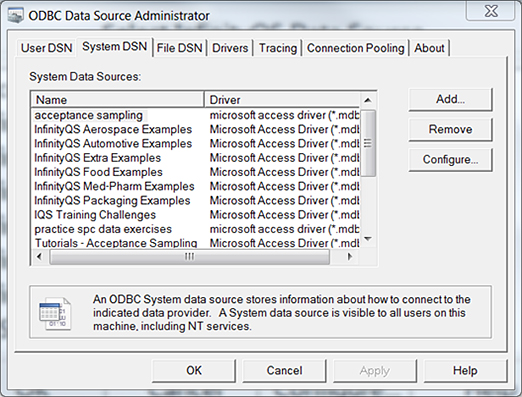Open the About tab
Image resolution: width=522 pixels, height=397 pixels.
[x=429, y=48]
